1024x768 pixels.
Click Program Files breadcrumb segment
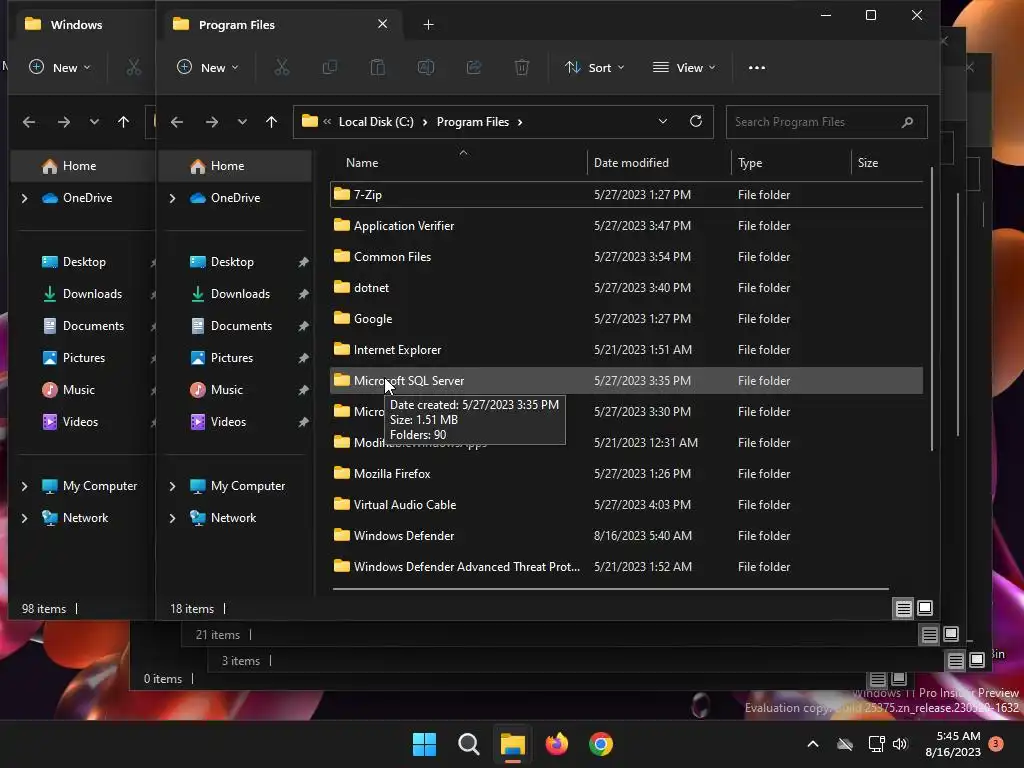473,121
